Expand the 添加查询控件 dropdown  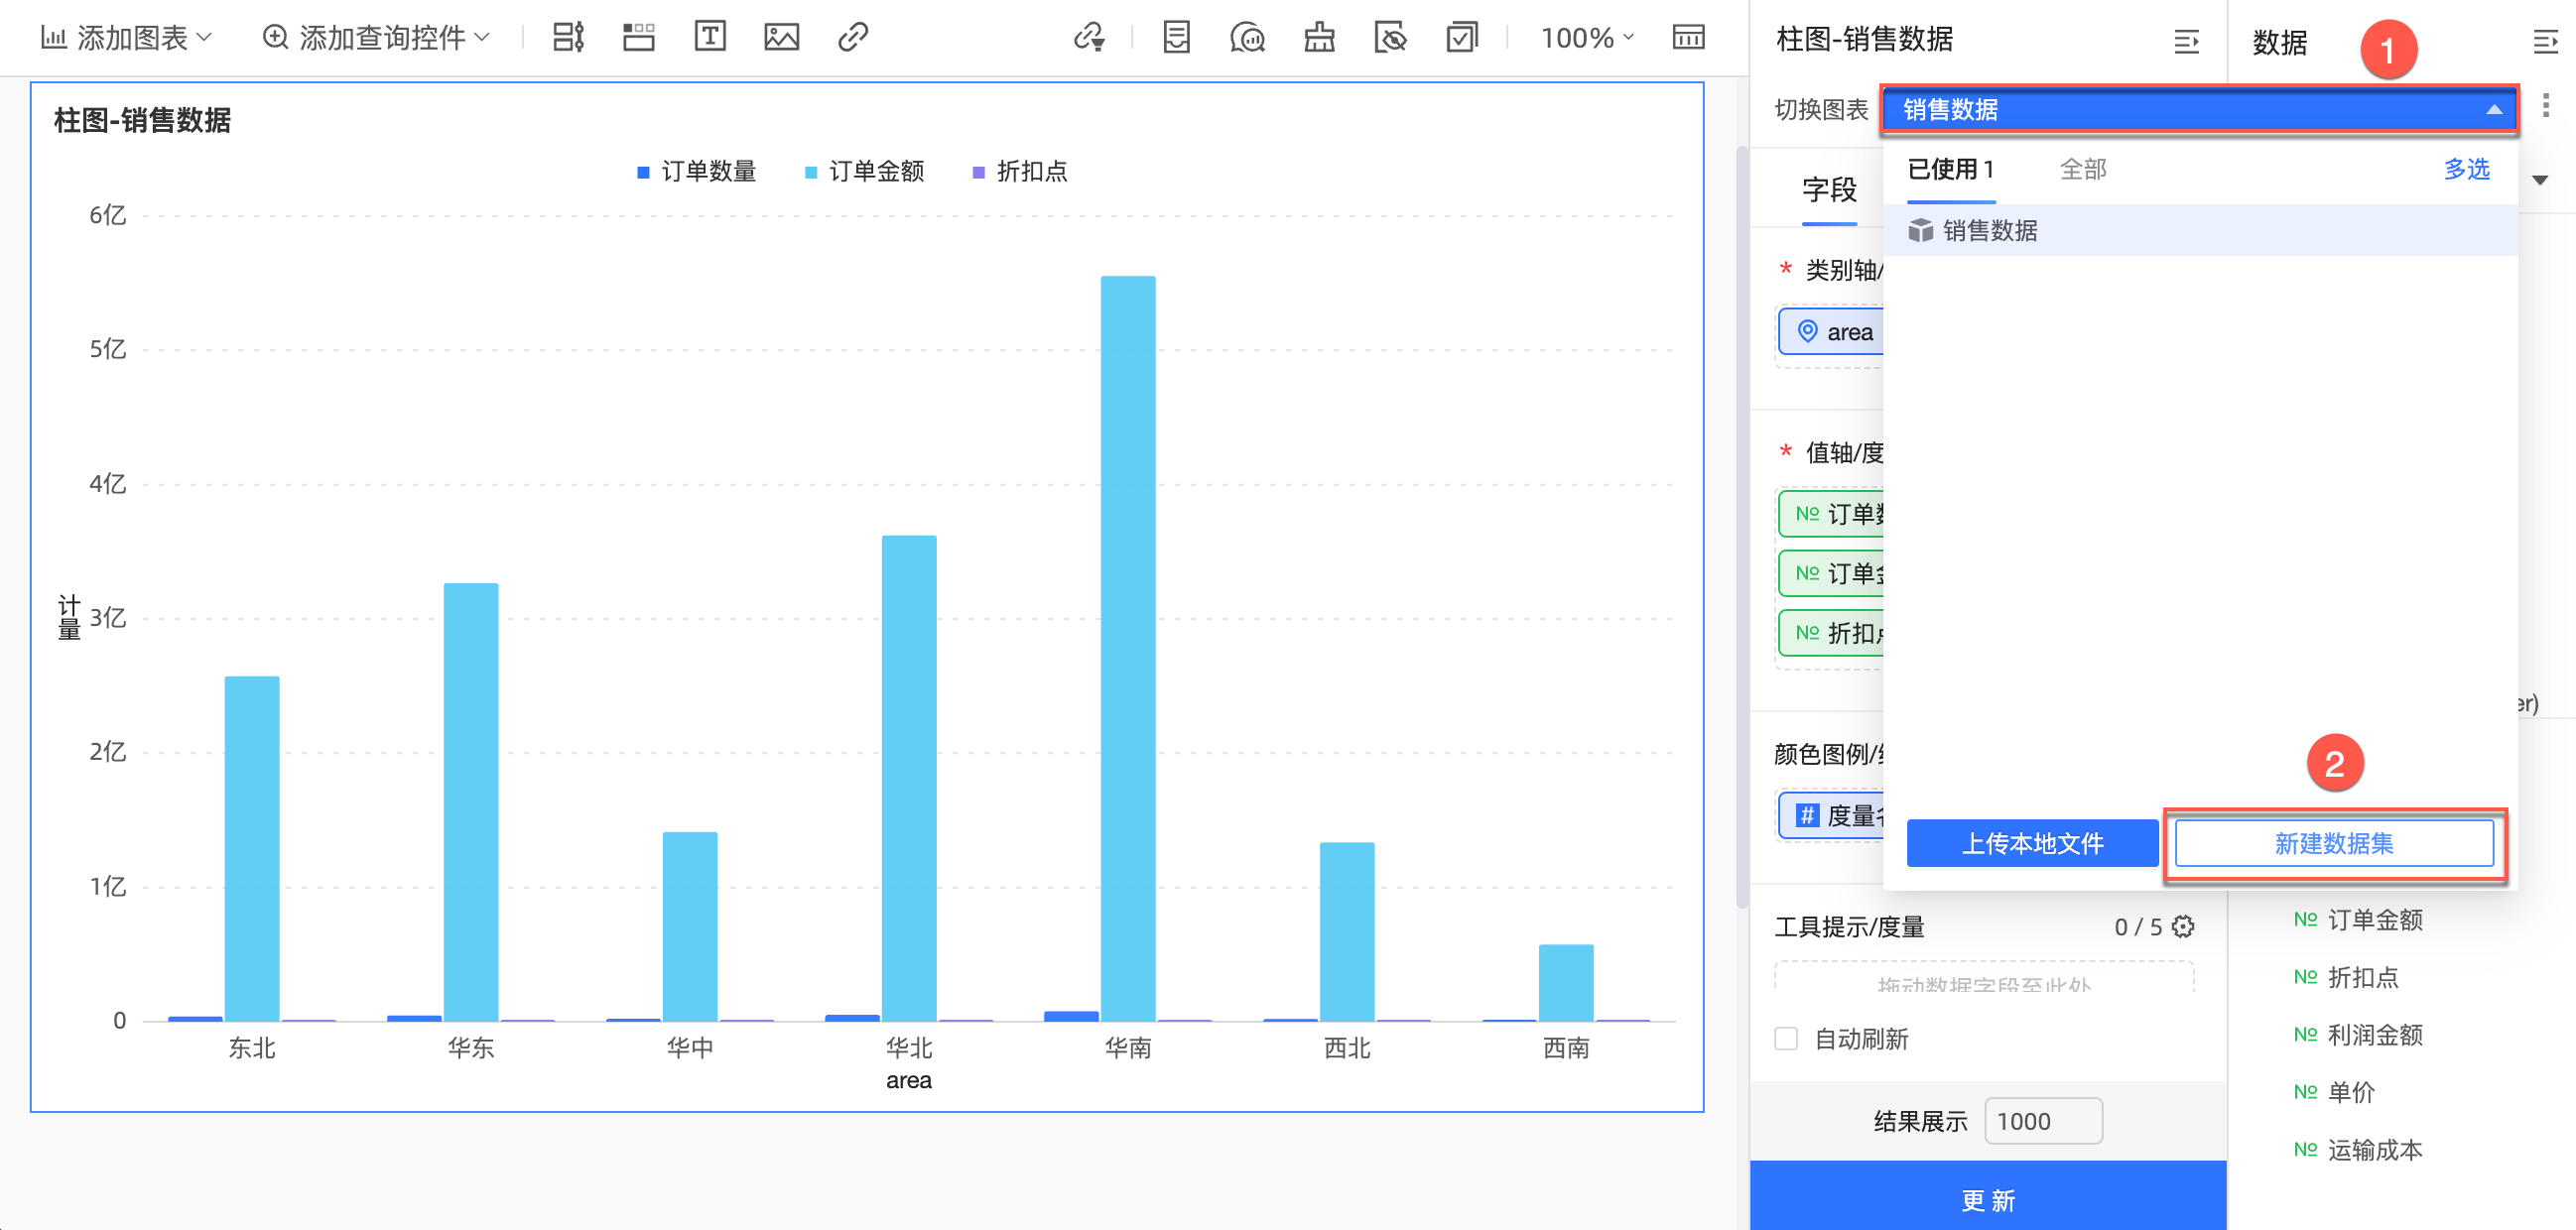tap(376, 38)
